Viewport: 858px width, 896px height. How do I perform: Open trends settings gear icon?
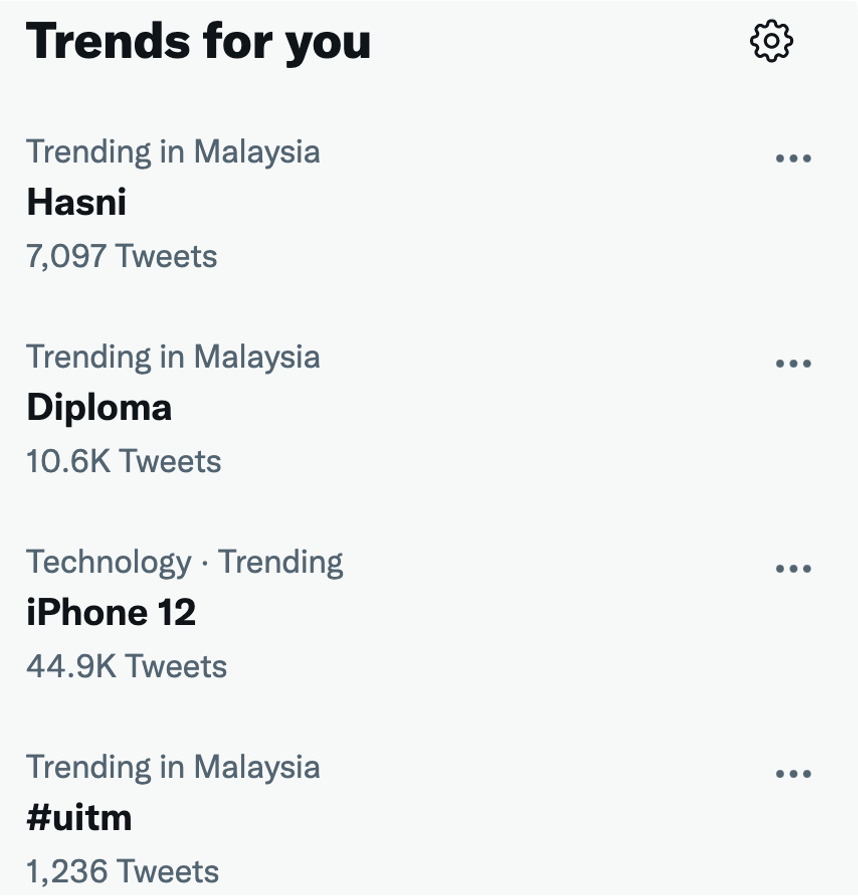(x=771, y=41)
